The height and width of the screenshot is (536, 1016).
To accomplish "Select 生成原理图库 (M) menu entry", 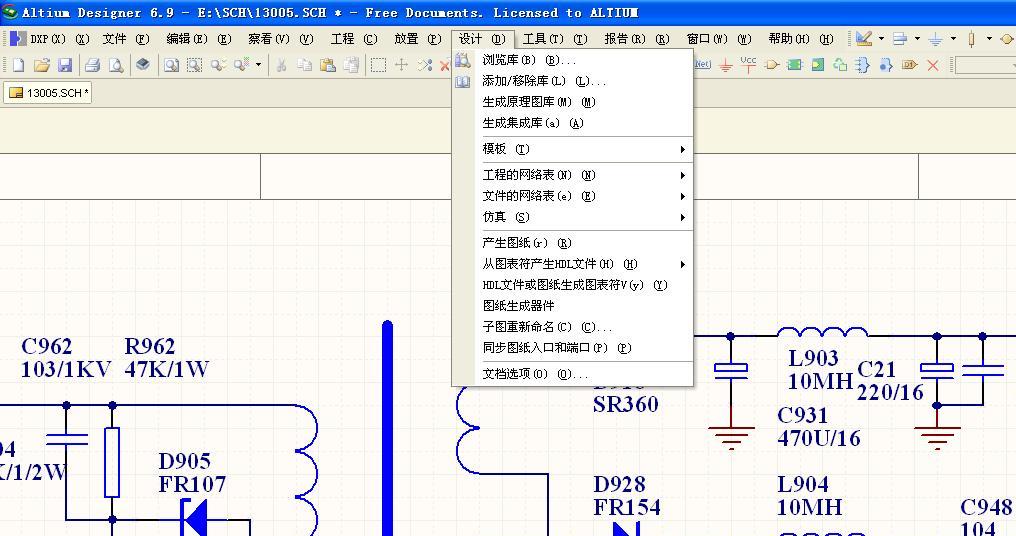I will coord(573,102).
